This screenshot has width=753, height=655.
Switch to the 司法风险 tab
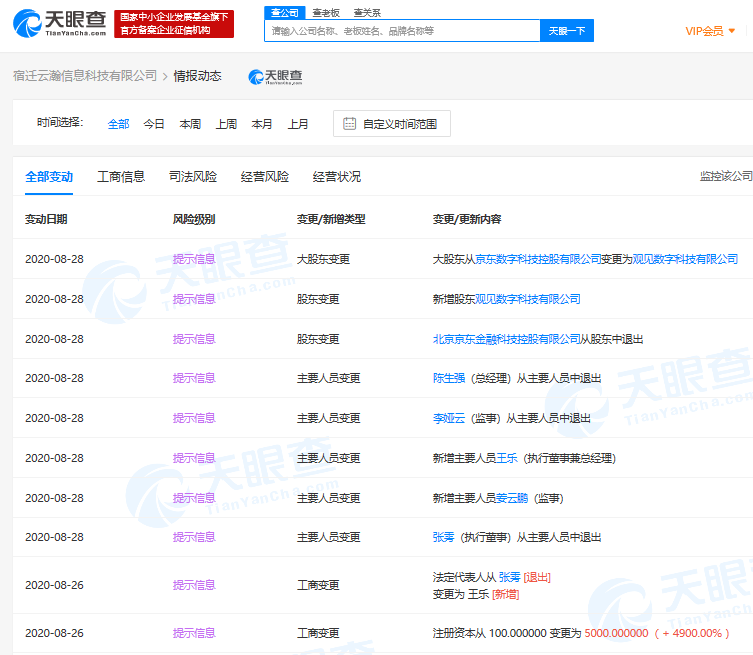tap(193, 177)
